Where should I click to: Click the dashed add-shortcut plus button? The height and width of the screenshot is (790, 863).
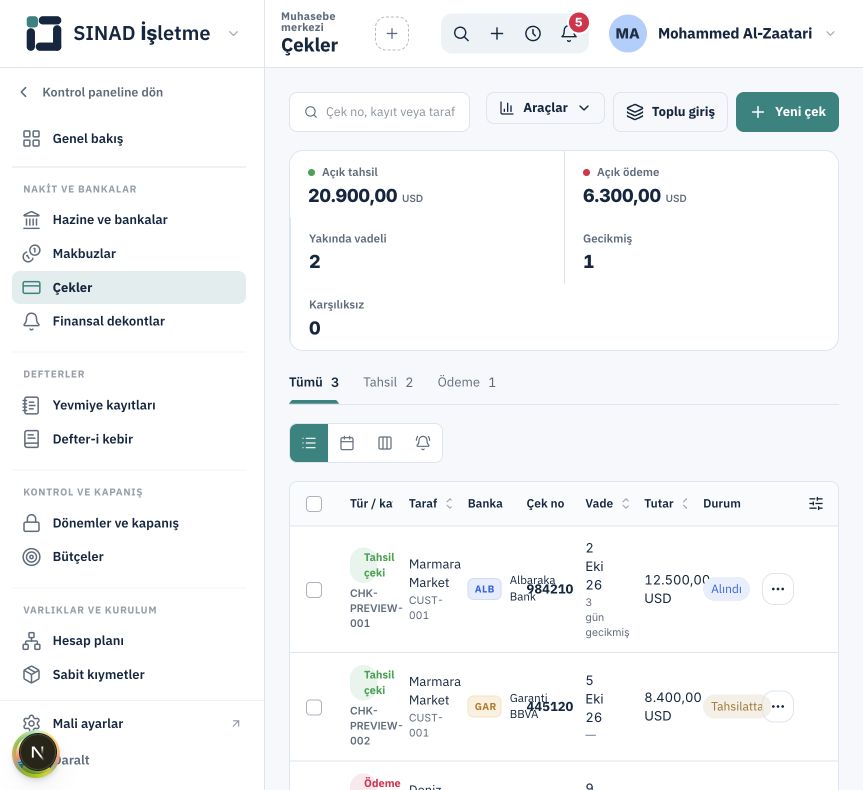pyautogui.click(x=392, y=34)
